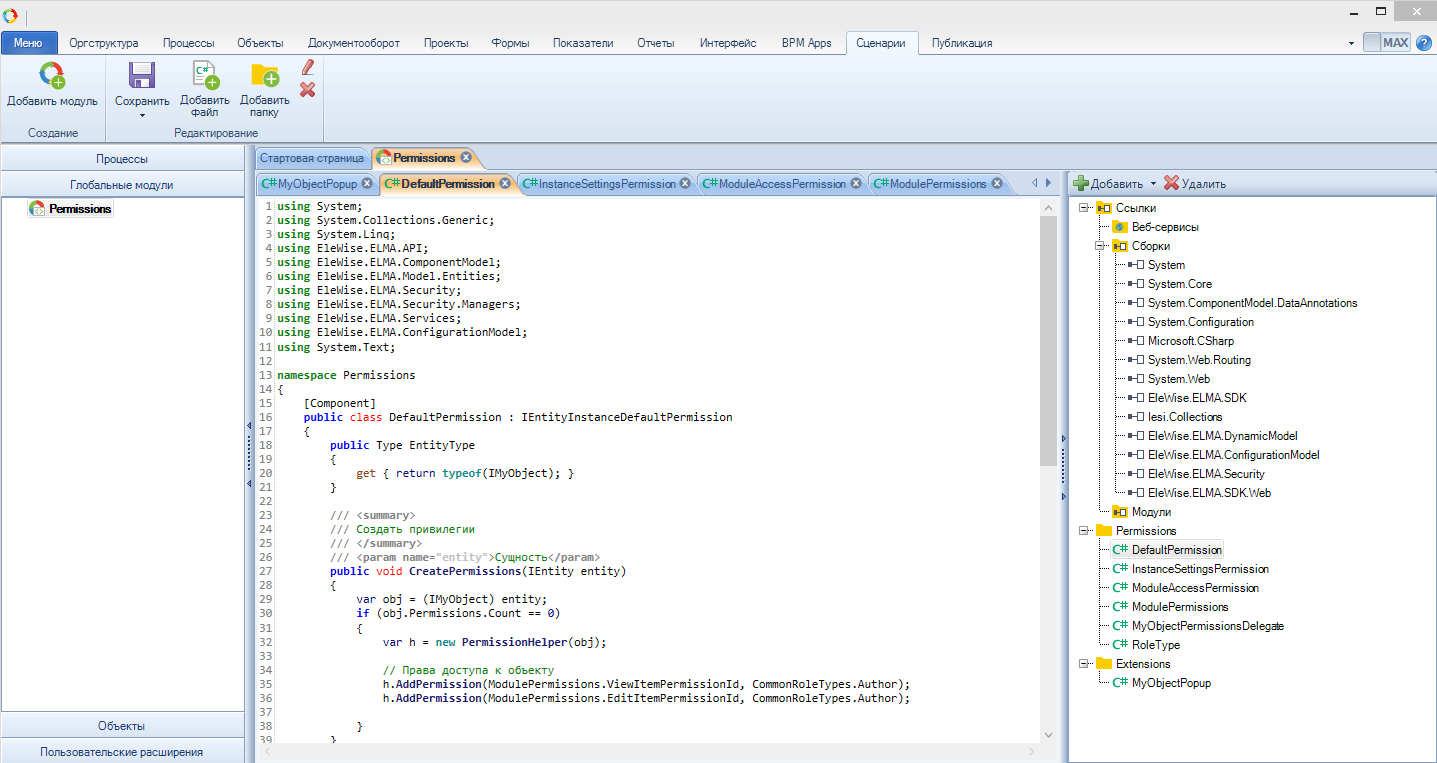This screenshot has height=763, width=1437.
Task: Collapse the Сборки tree node
Action: 1099,246
